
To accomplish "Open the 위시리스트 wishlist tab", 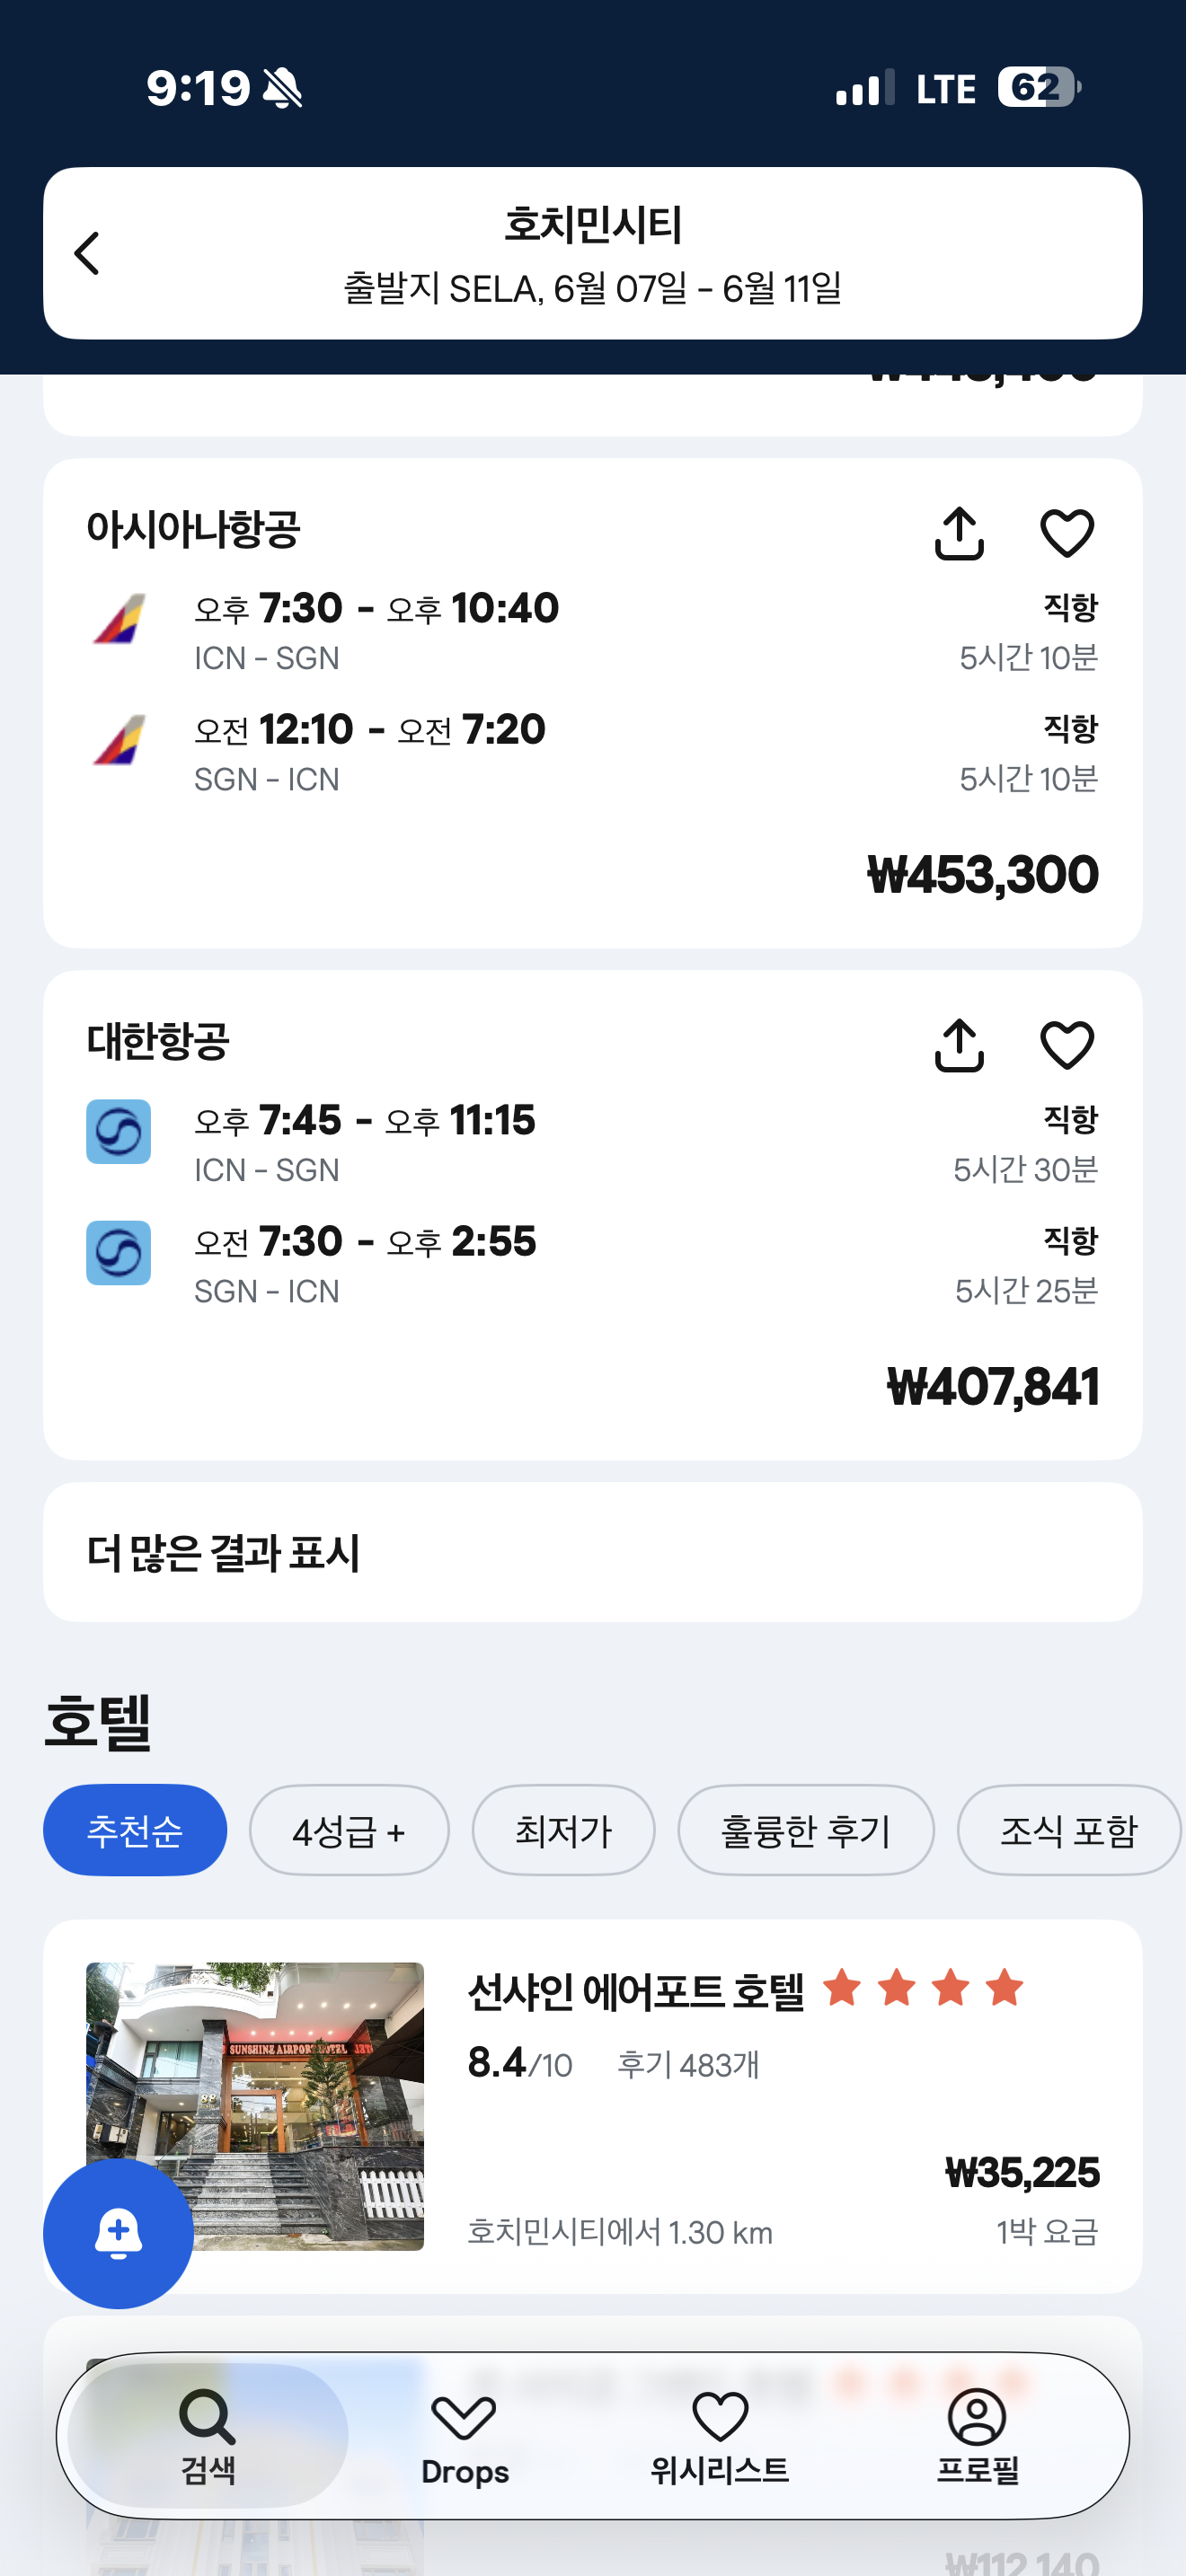I will click(x=720, y=2438).
